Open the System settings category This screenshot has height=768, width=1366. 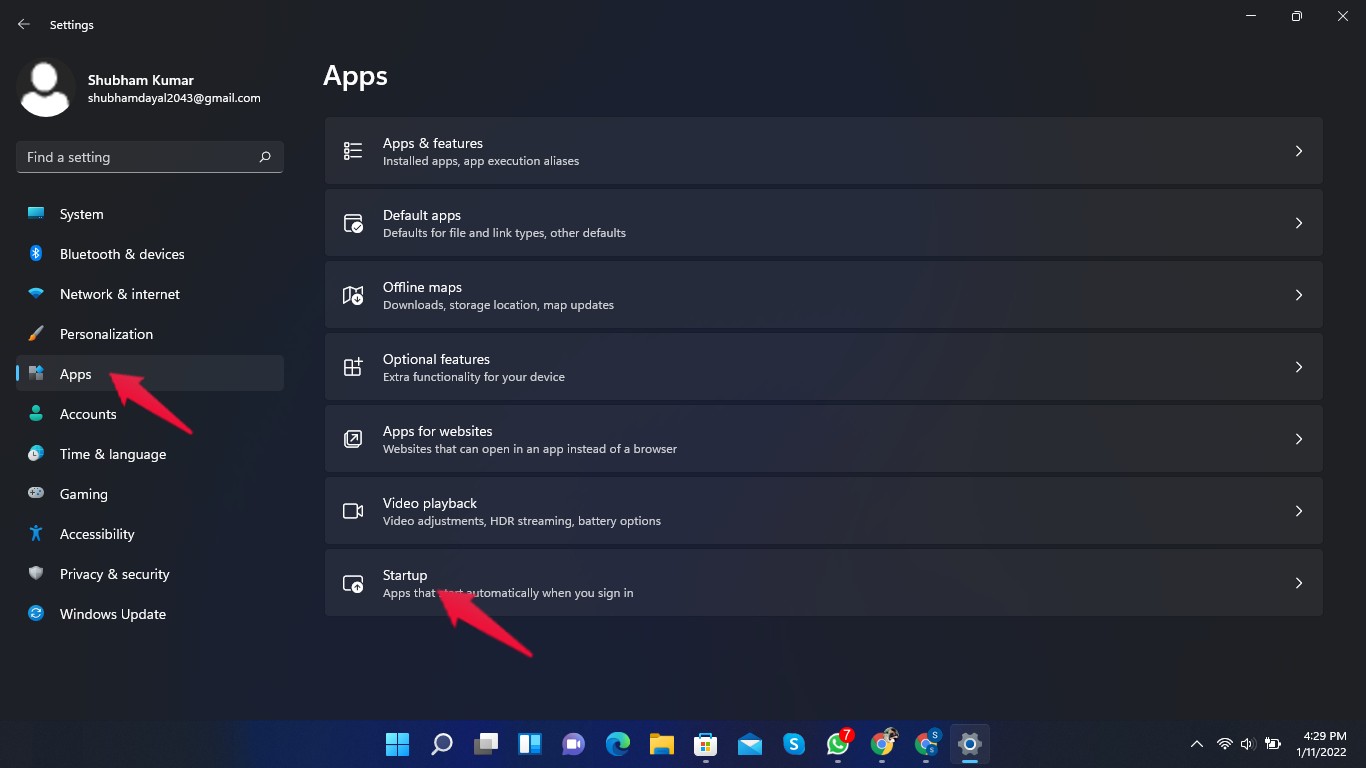coord(81,214)
